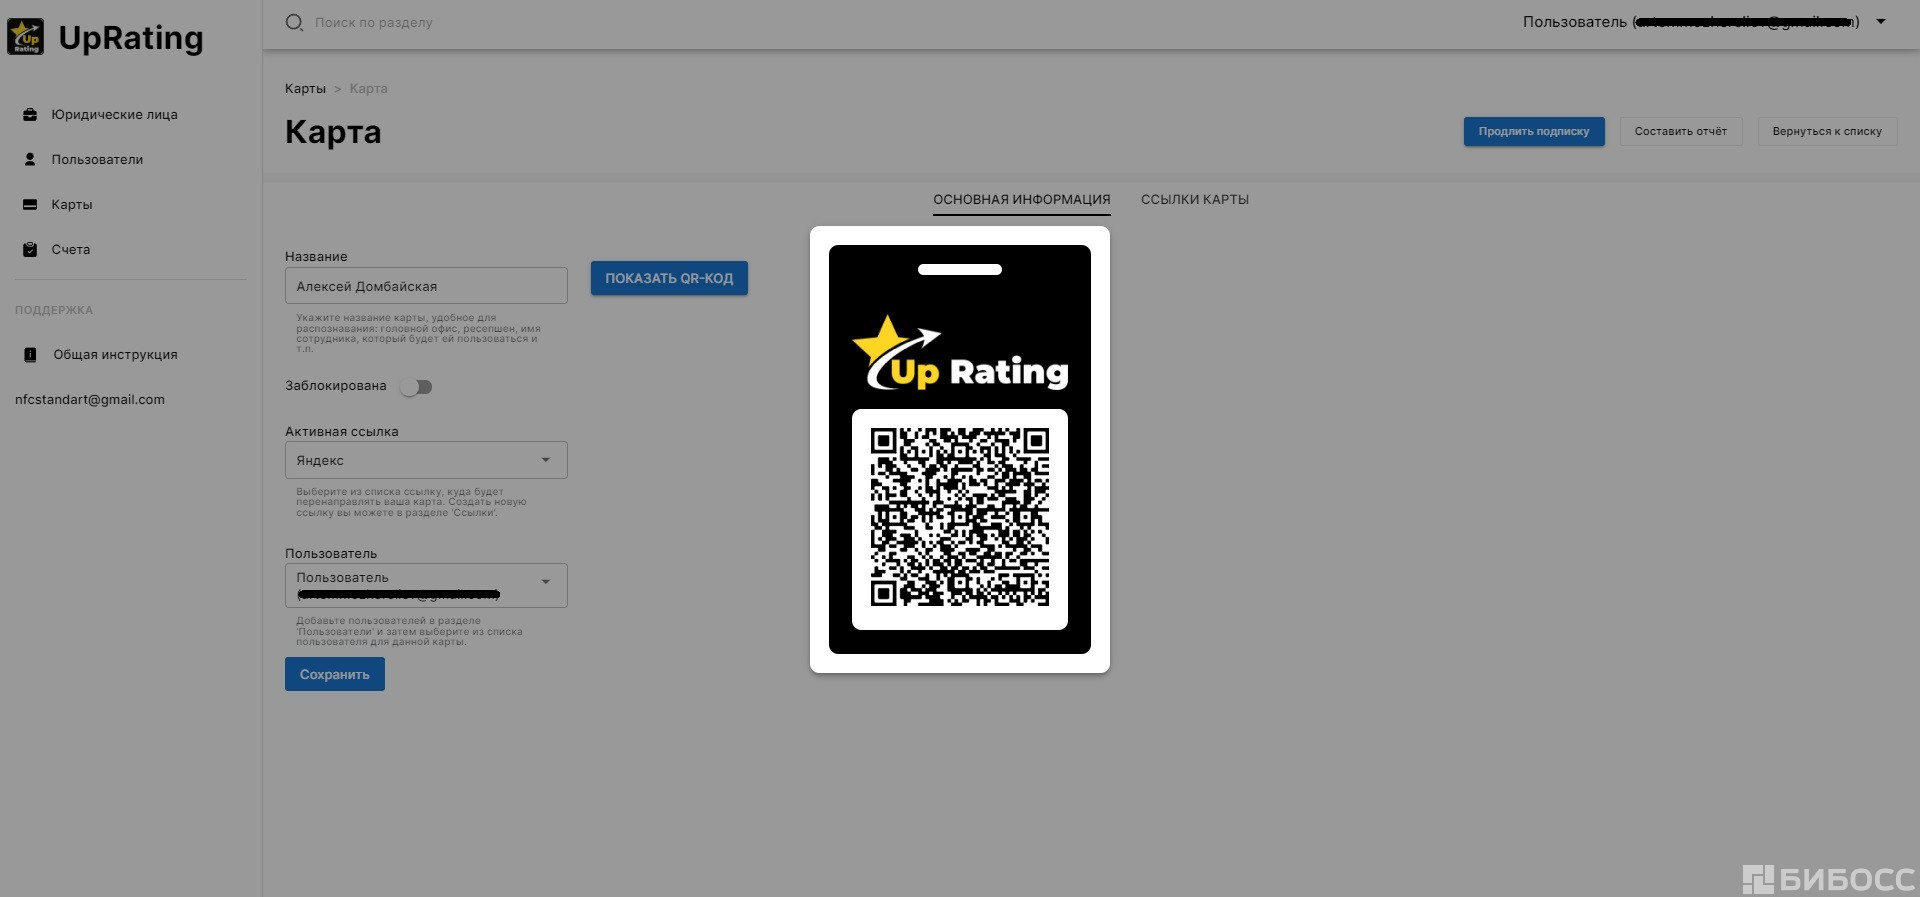Click the QR code image
1920x897 pixels.
coord(960,518)
